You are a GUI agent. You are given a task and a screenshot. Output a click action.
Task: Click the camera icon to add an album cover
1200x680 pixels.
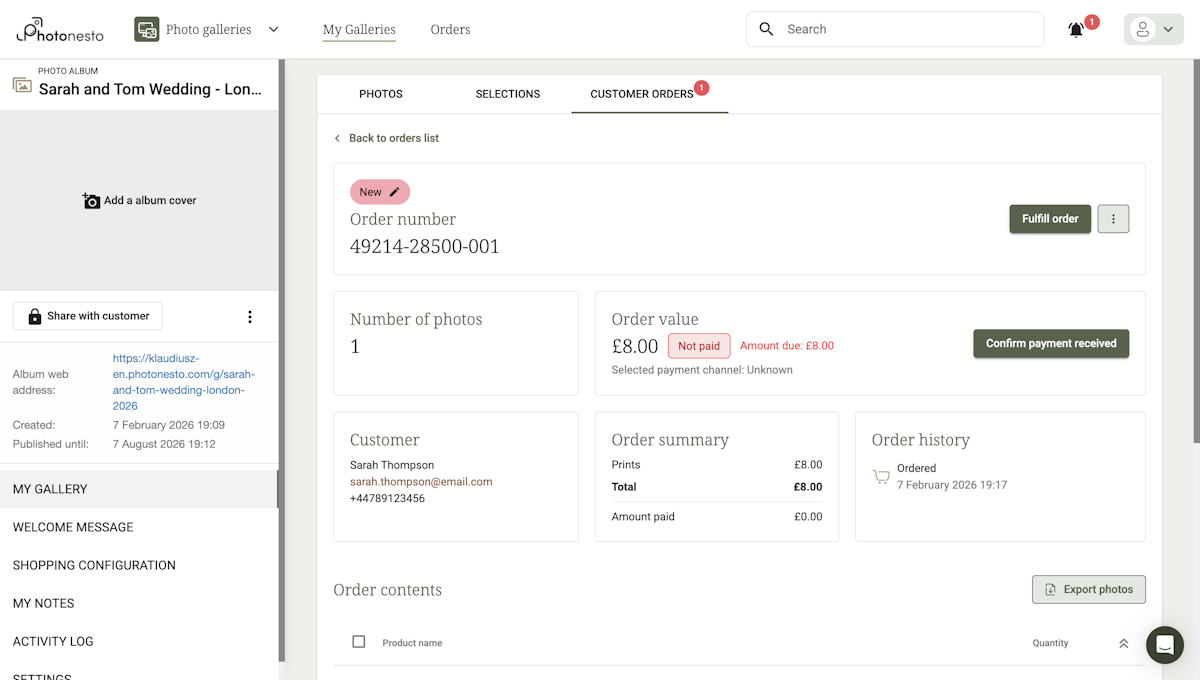(90, 199)
